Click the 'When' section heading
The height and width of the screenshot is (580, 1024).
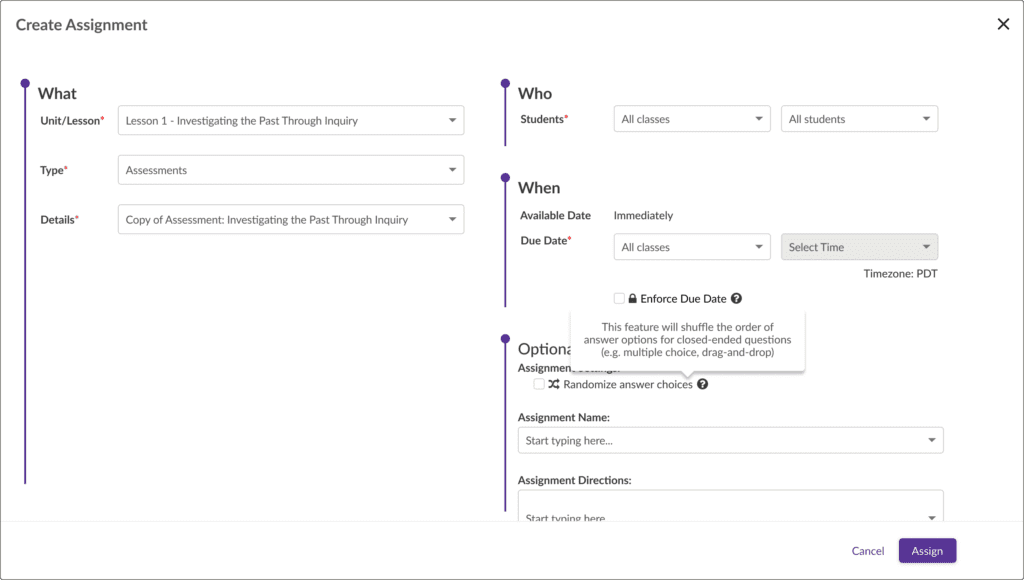pos(539,188)
